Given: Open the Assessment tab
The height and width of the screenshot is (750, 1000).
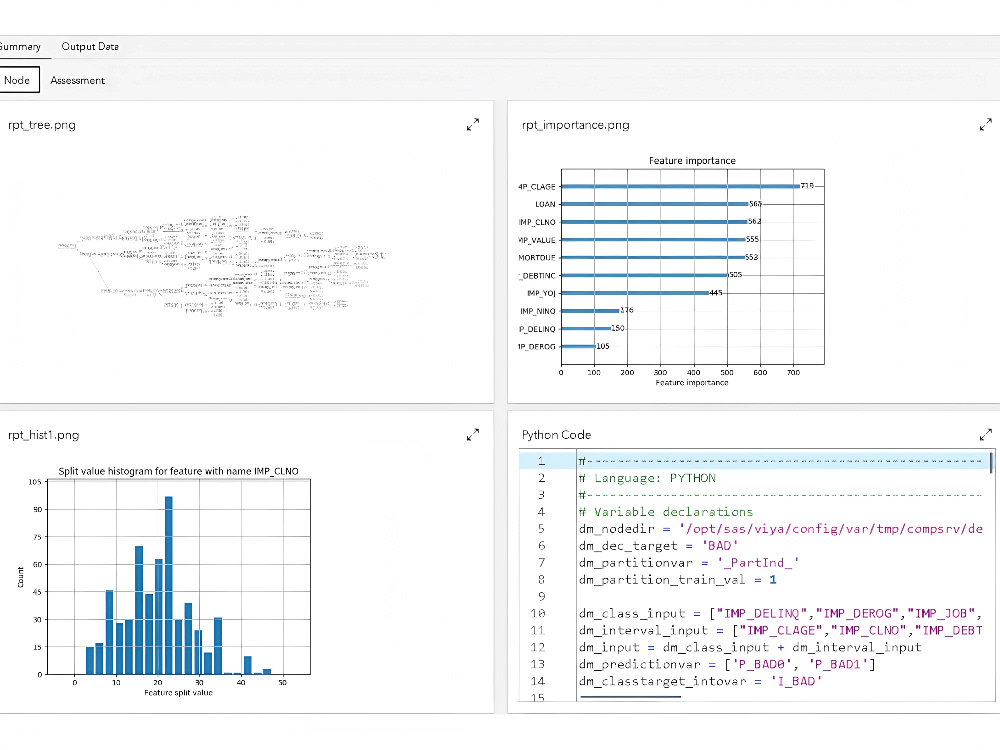Looking at the screenshot, I should pyautogui.click(x=77, y=80).
